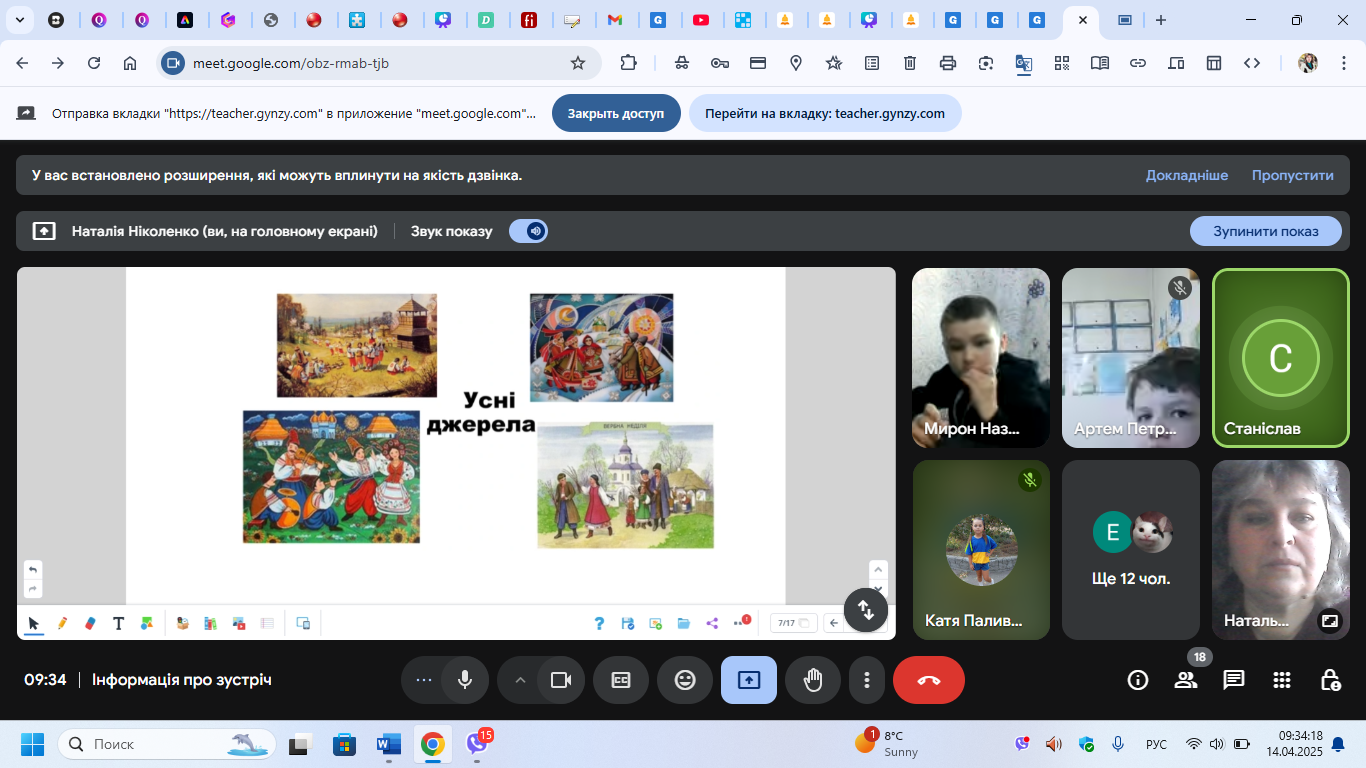
Task: Open page overview showing 7/17
Action: pos(794,623)
